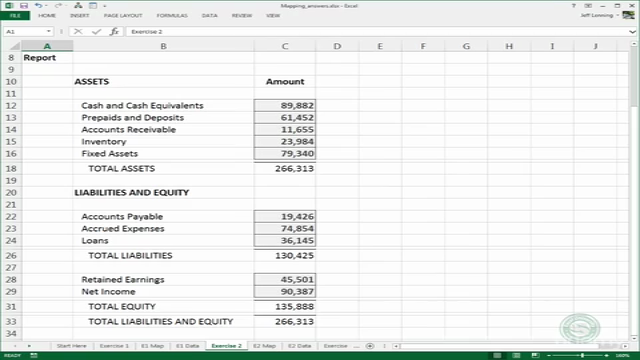Screen dimensions: 640x360
Task: Undo the last action
Action: coord(38,6)
